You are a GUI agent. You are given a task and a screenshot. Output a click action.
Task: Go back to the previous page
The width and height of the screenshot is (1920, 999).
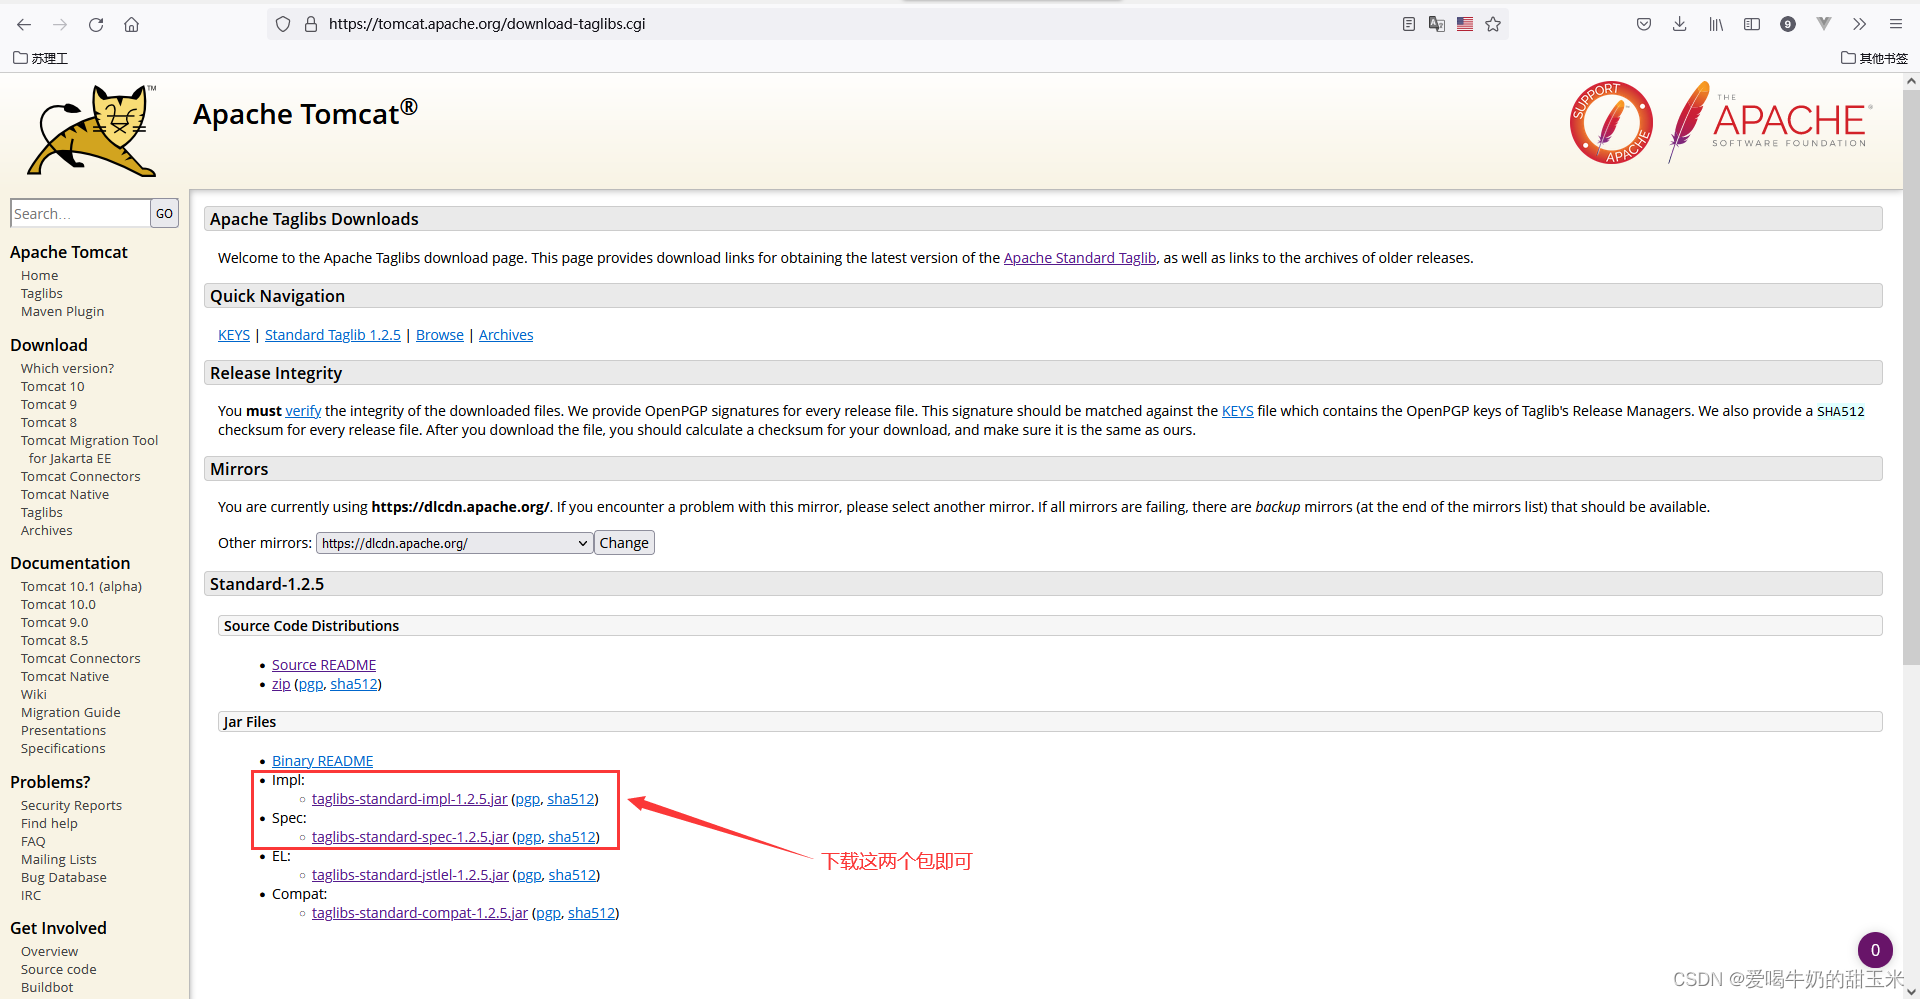click(24, 24)
